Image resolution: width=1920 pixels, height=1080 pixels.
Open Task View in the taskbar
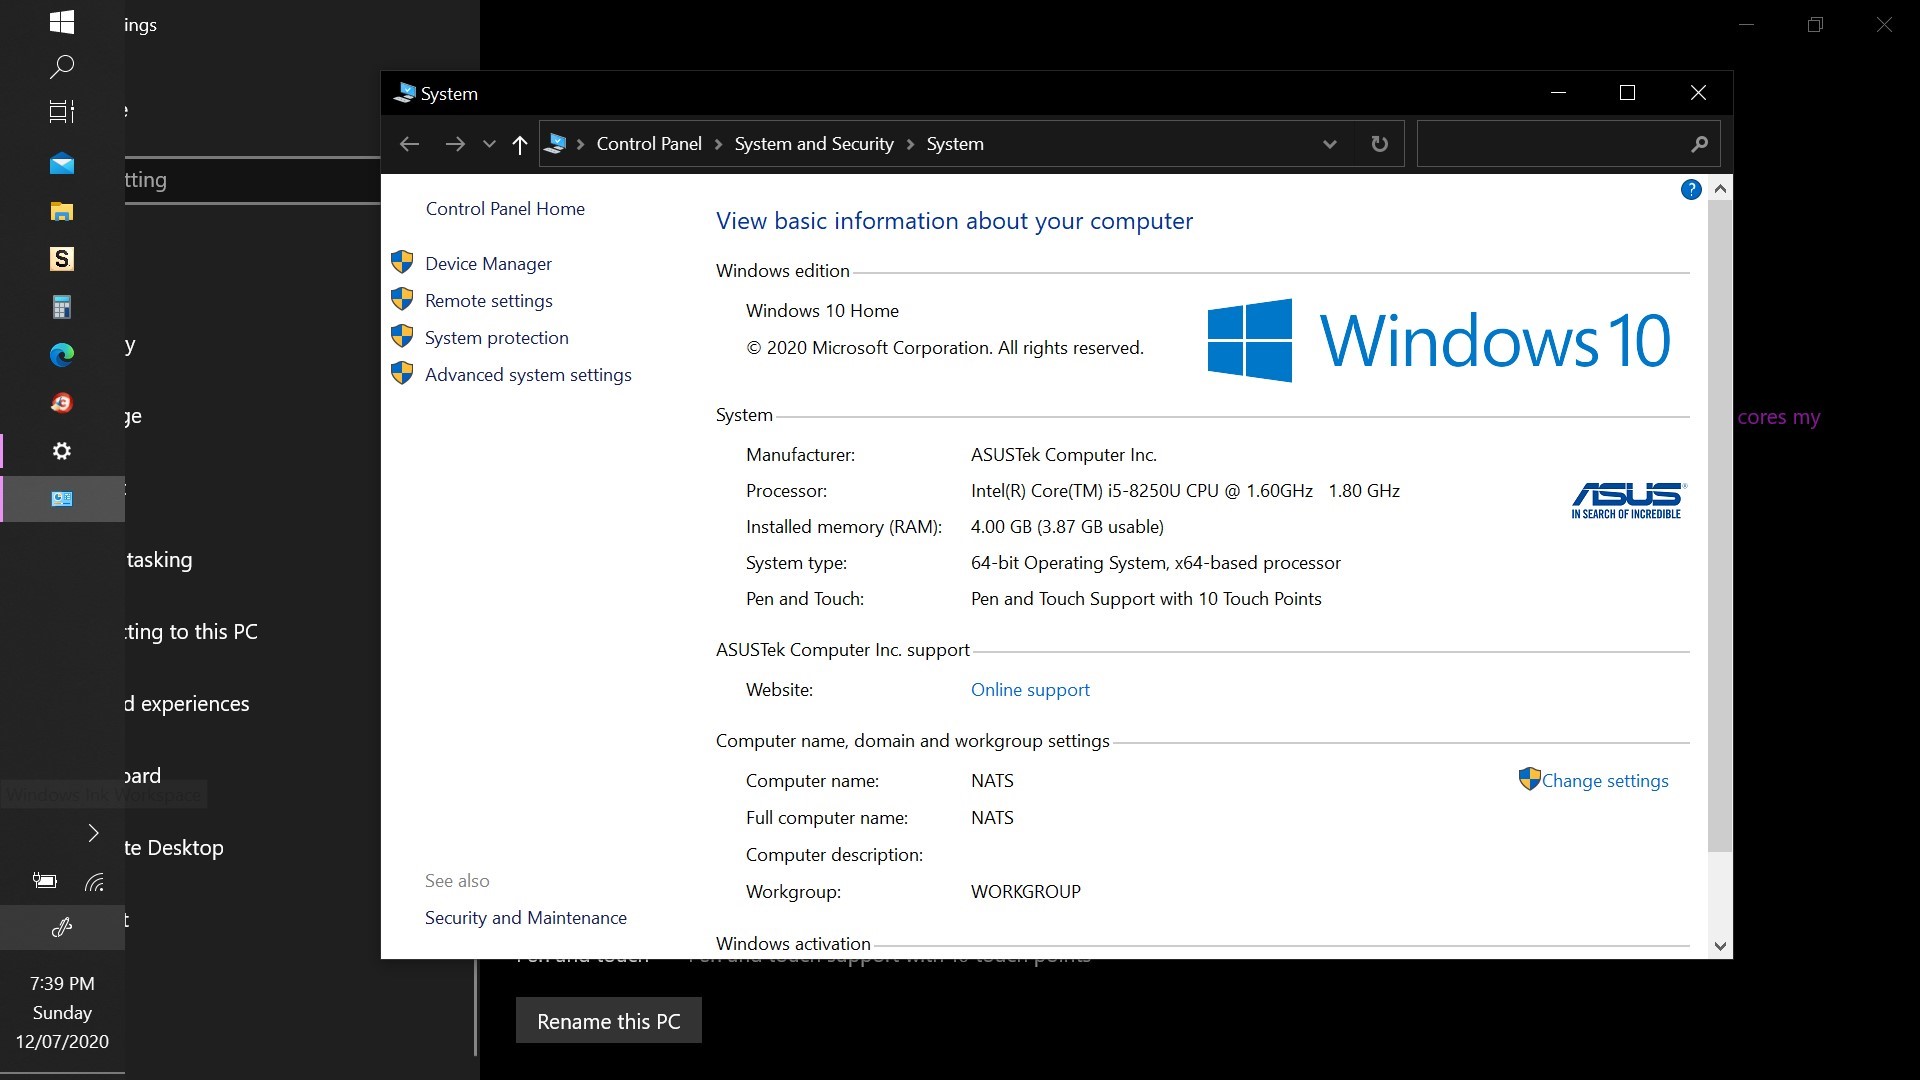62,112
